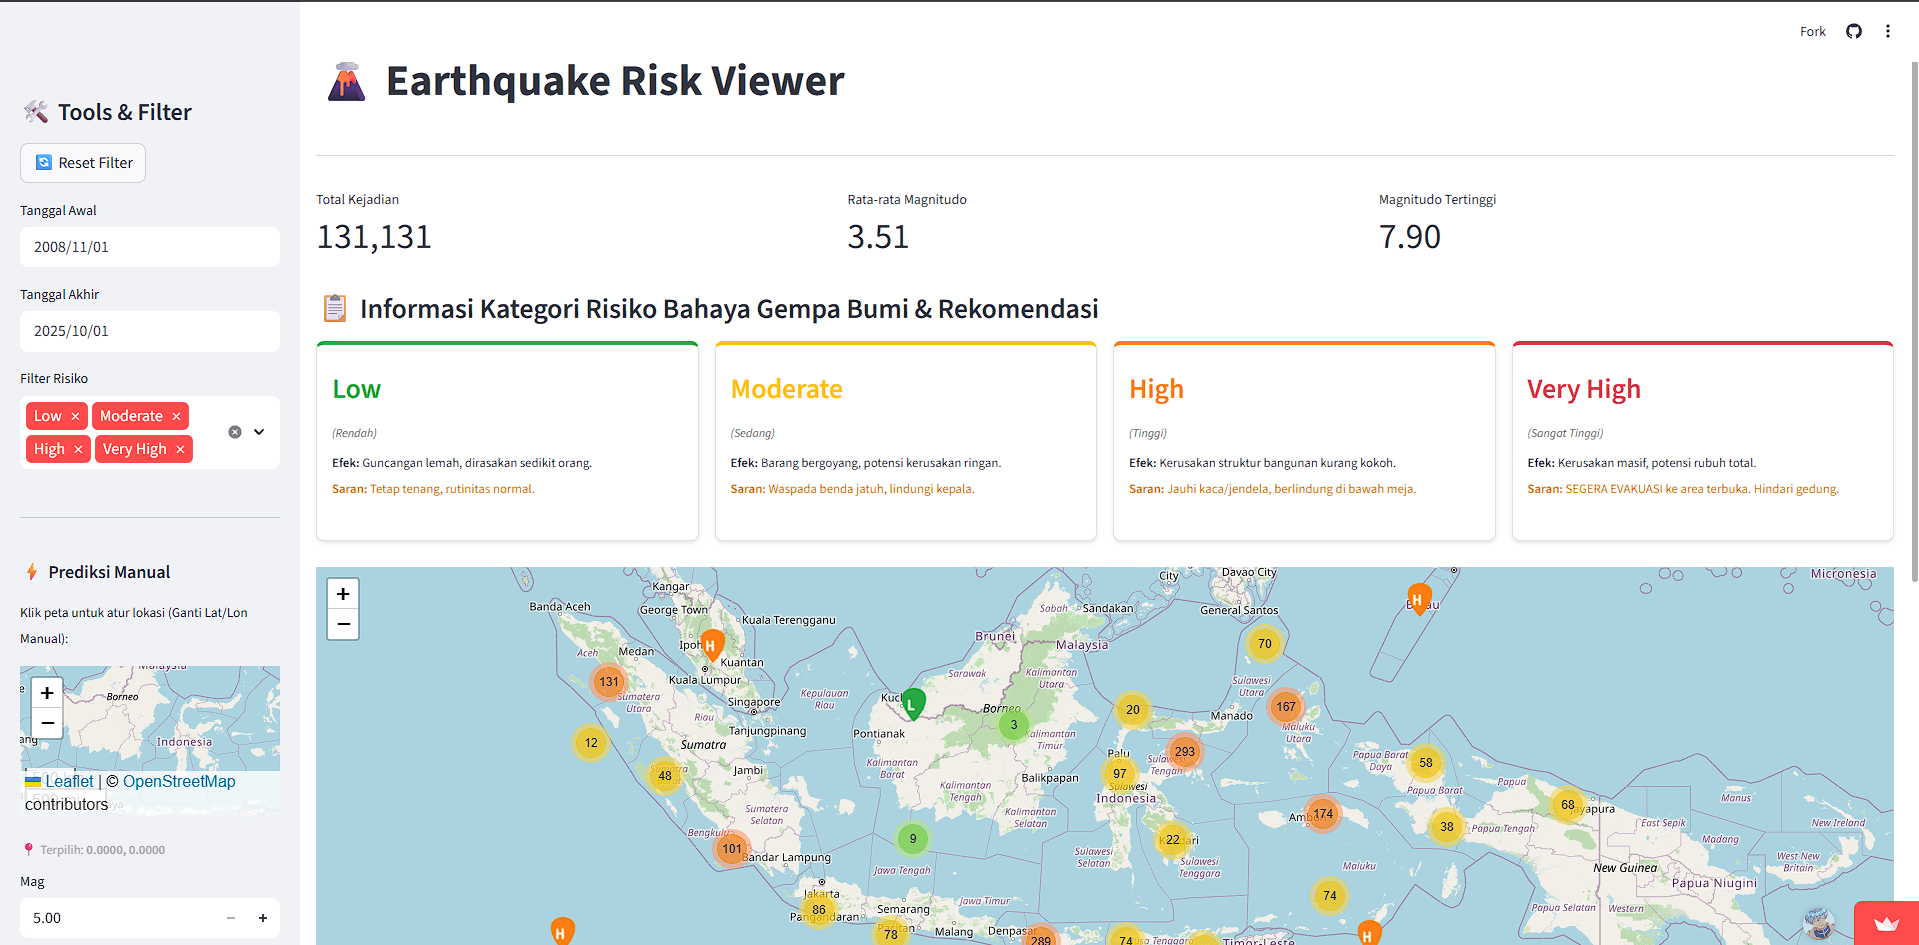Screen dimensions: 1919x945
Task: Open the cluster marker 101 near Bandar Lampung
Action: coord(732,849)
